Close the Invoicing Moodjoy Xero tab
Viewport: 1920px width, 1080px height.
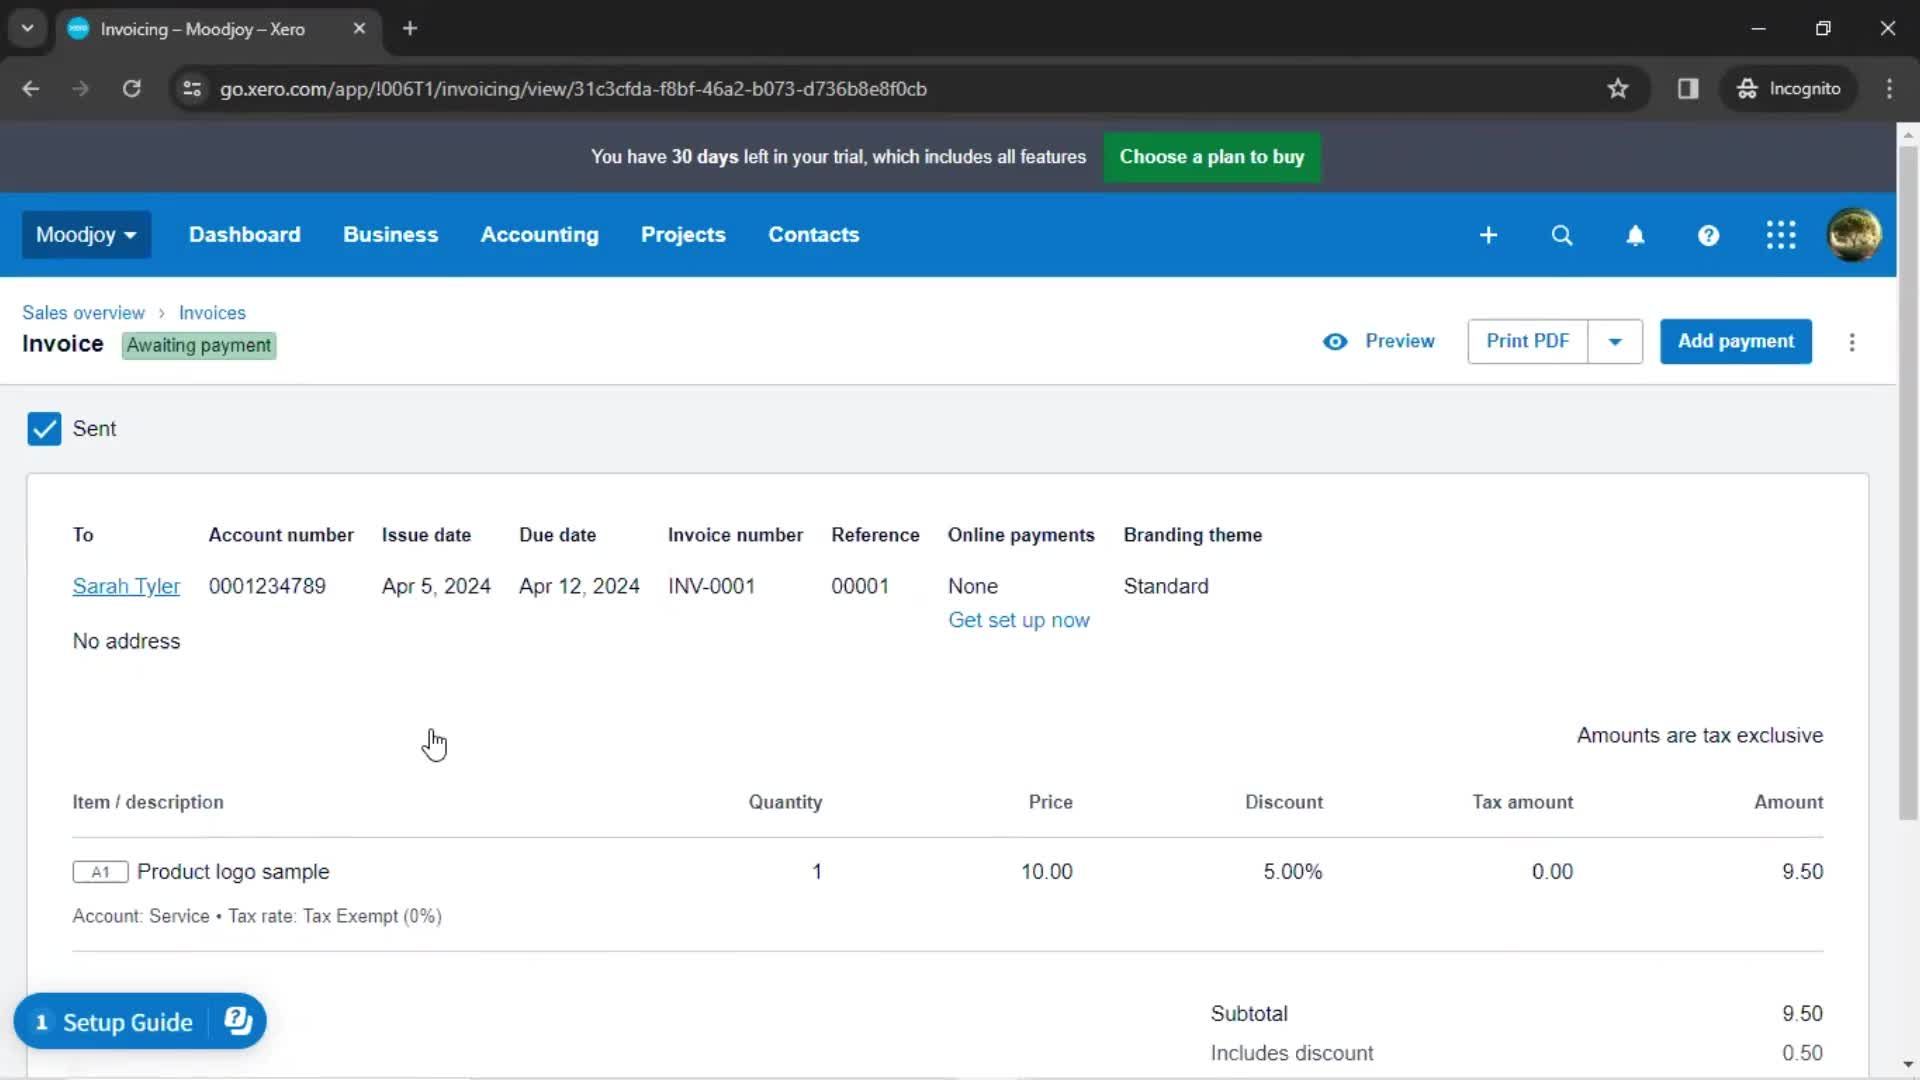(x=359, y=29)
